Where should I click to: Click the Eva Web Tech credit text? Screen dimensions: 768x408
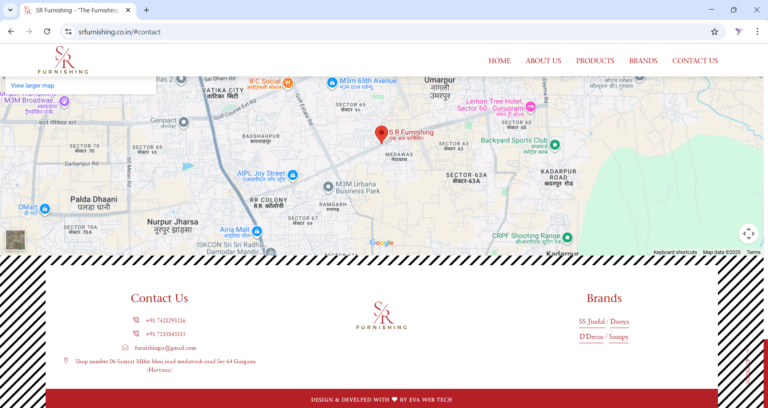(x=381, y=400)
